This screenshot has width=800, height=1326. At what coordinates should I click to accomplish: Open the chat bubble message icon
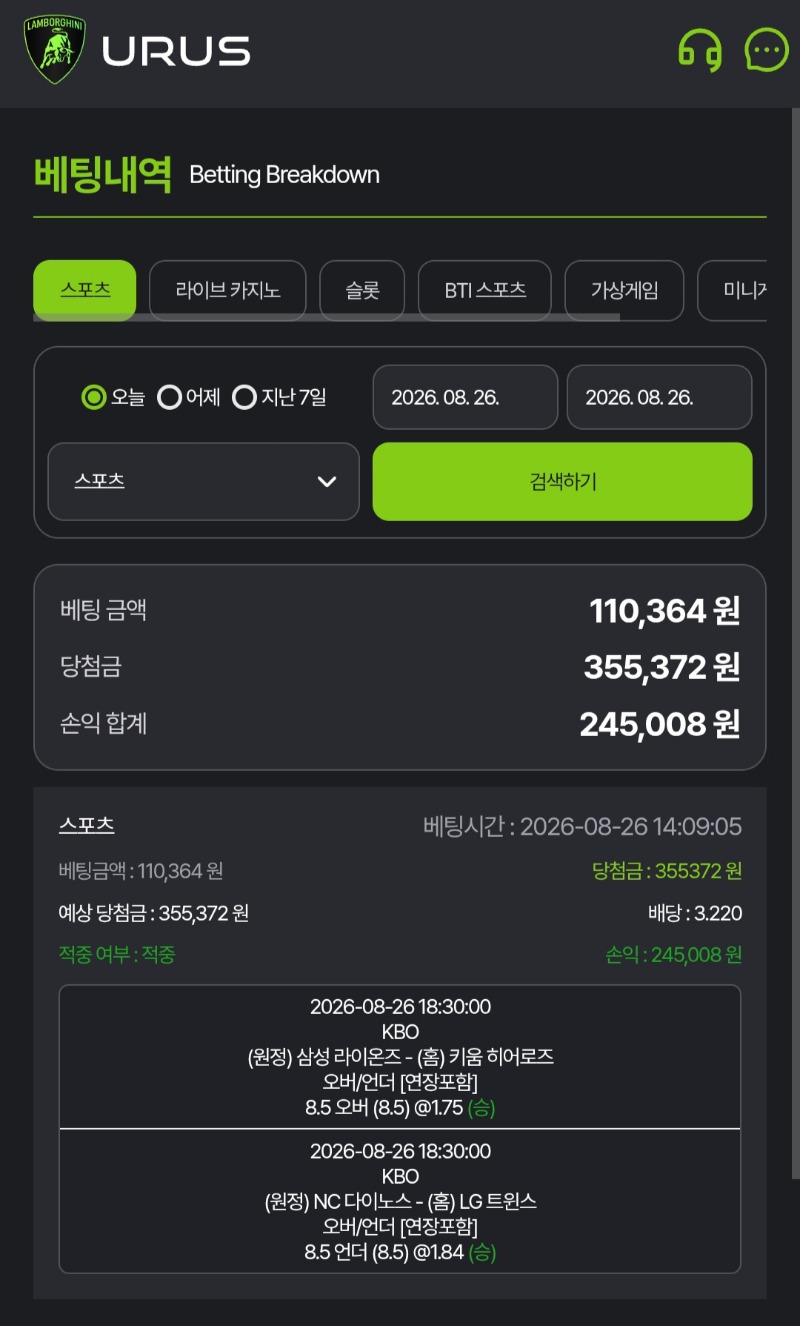pyautogui.click(x=767, y=49)
